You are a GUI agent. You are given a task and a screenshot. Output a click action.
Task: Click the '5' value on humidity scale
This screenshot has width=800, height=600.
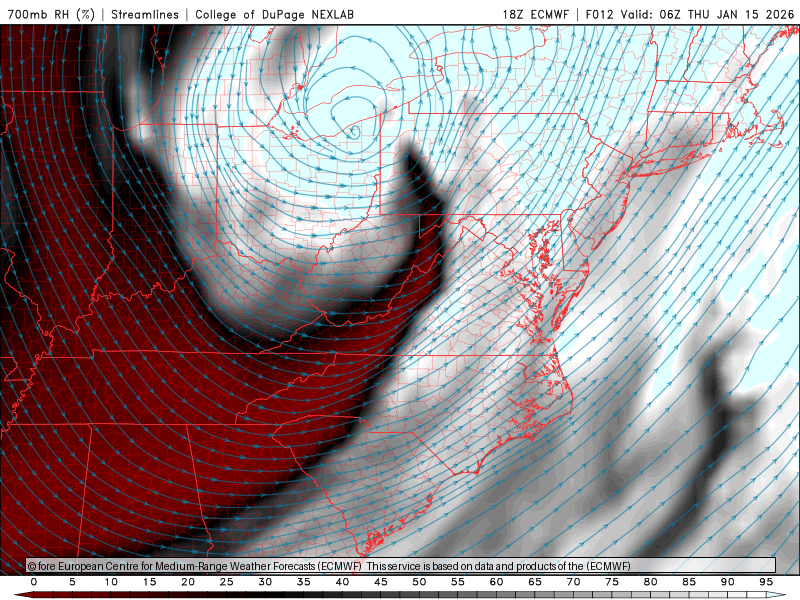(x=72, y=582)
